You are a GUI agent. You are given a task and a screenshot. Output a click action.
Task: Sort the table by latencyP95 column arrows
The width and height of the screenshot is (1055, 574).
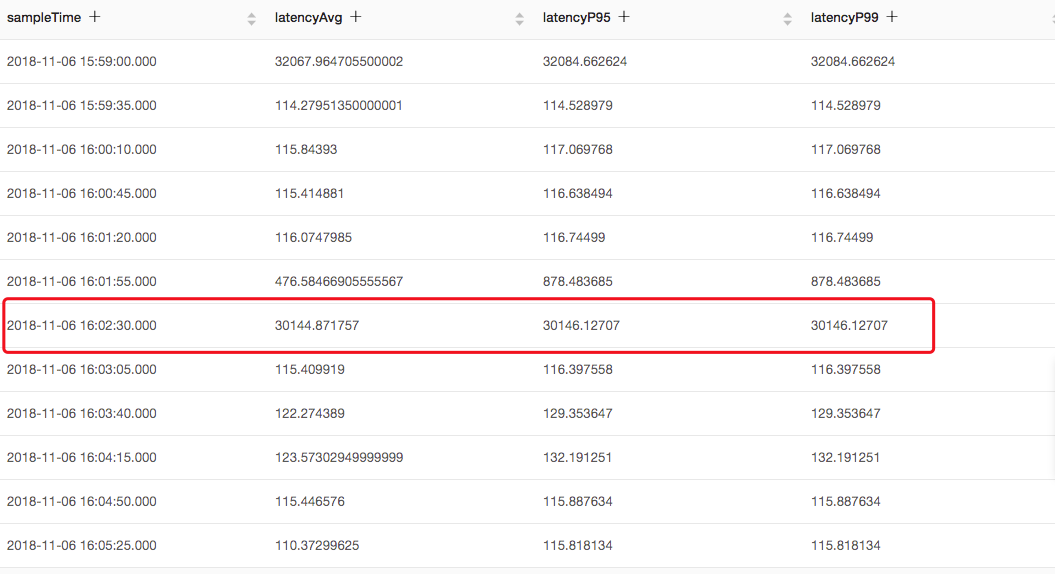pos(787,20)
